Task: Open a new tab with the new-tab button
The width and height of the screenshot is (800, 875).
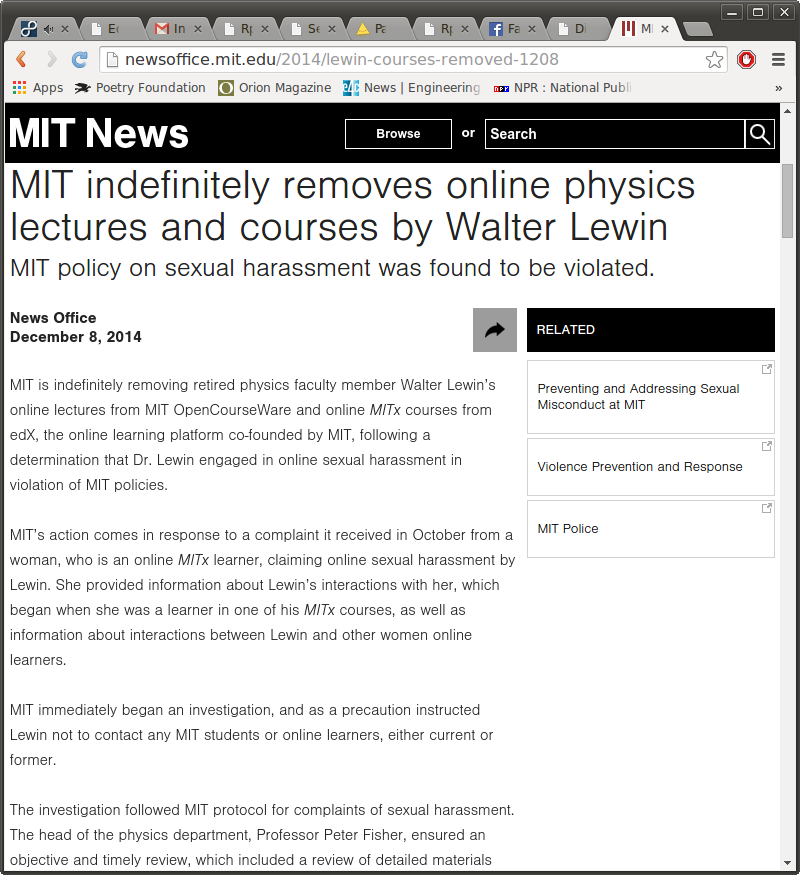Action: click(x=697, y=29)
